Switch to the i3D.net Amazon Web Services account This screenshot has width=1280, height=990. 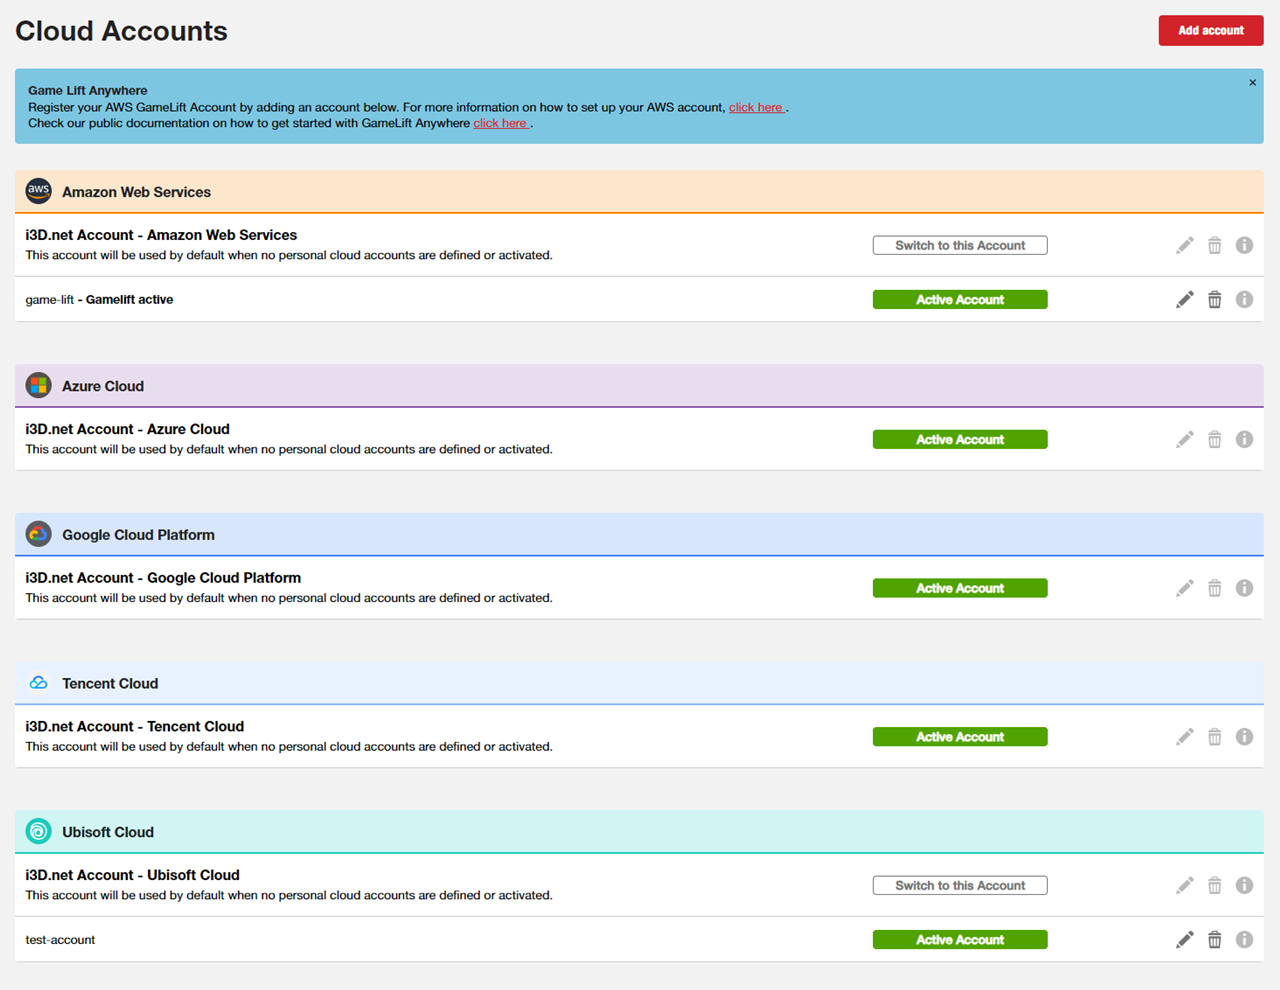pyautogui.click(x=960, y=245)
